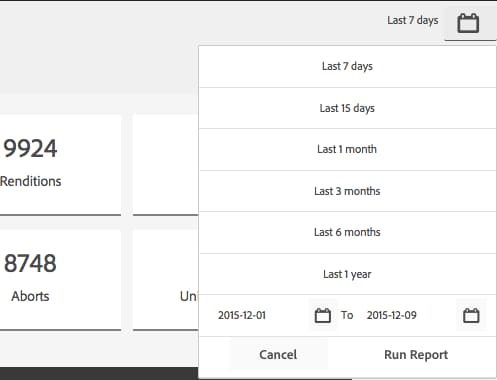The image size is (497, 380).
Task: Select the Last 7 days option in list
Action: click(x=347, y=66)
